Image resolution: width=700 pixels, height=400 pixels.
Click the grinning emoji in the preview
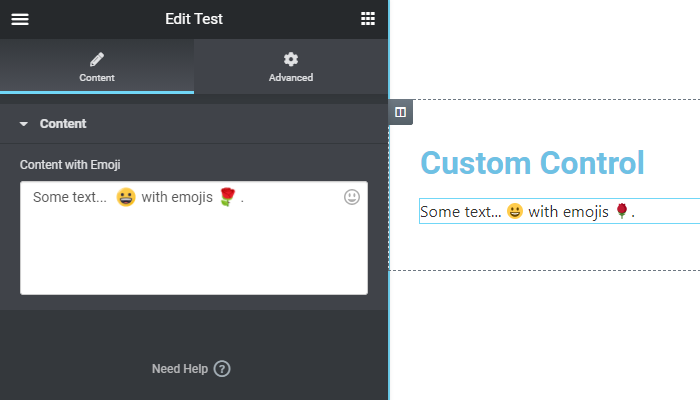point(515,211)
